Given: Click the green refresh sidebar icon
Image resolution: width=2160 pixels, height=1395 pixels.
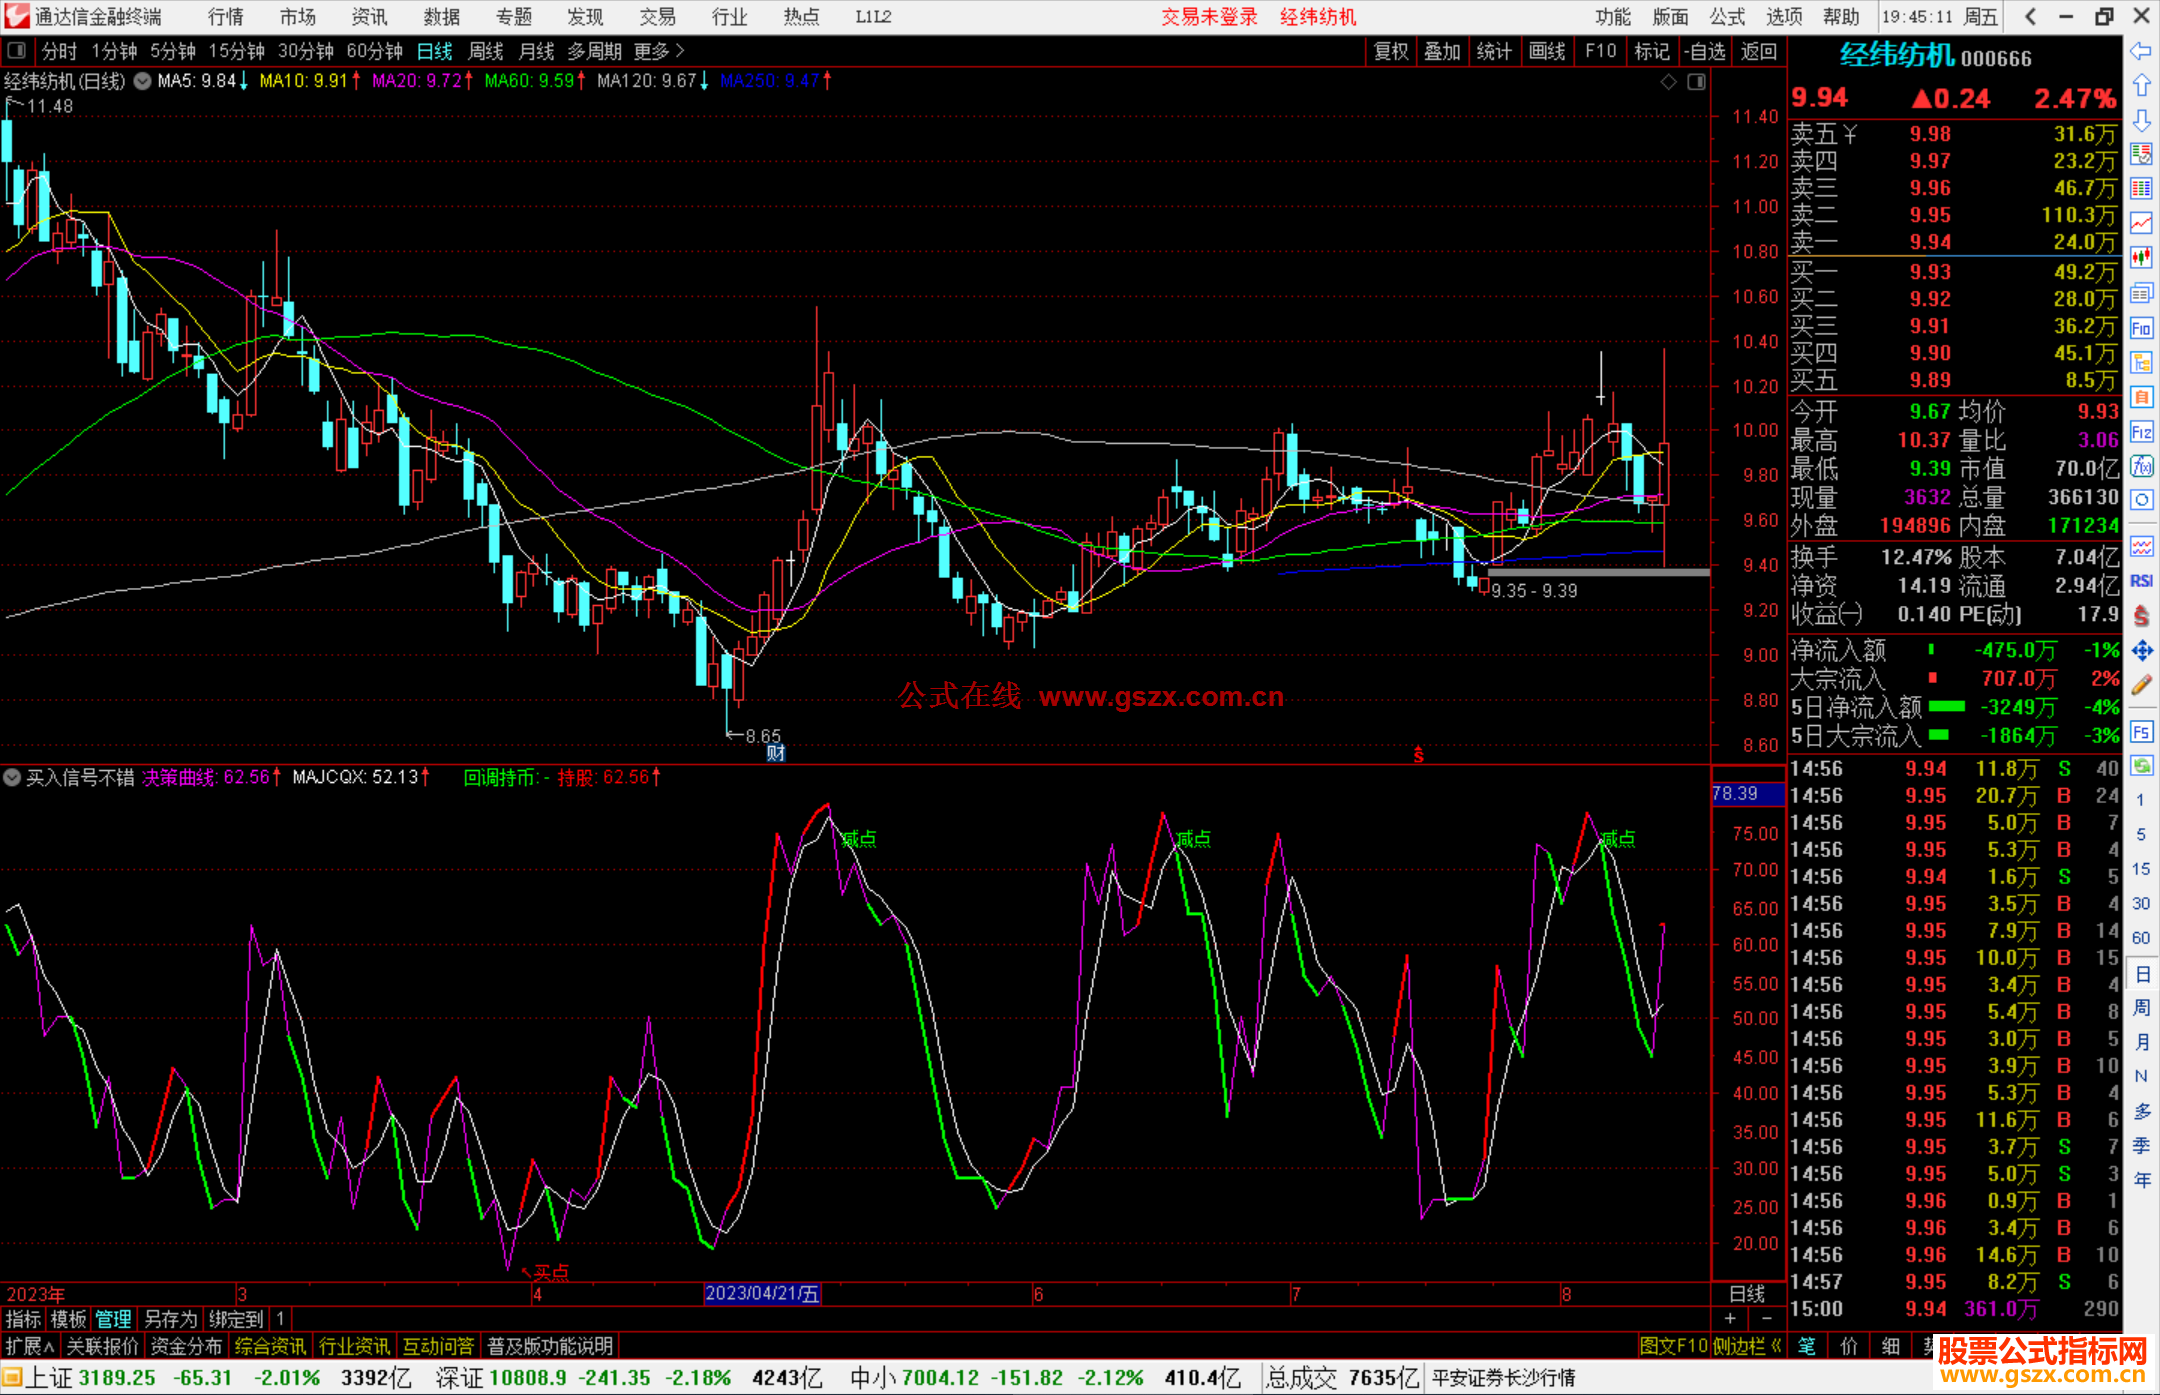Looking at the screenshot, I should [2141, 766].
